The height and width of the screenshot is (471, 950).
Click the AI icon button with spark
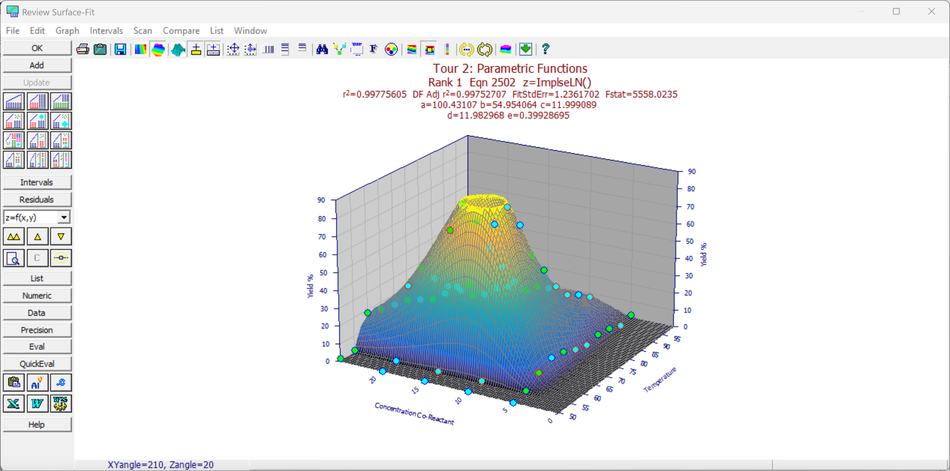click(38, 382)
